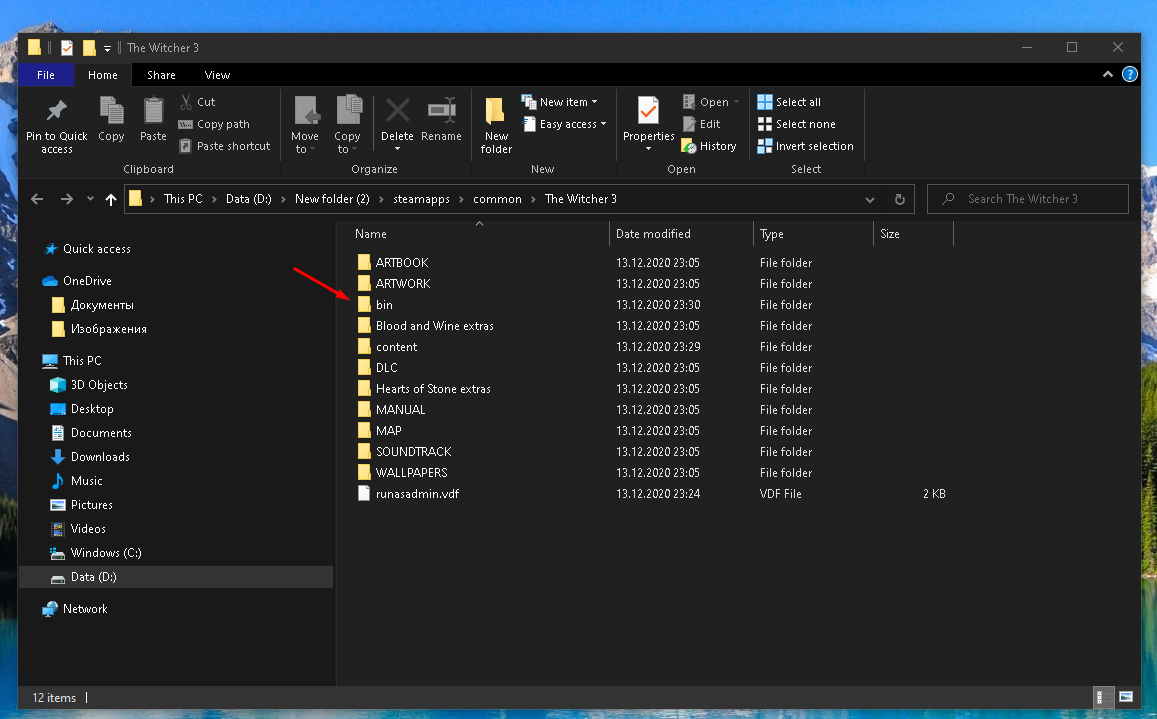Switch to the View tab
The image size is (1157, 719).
(x=217, y=75)
